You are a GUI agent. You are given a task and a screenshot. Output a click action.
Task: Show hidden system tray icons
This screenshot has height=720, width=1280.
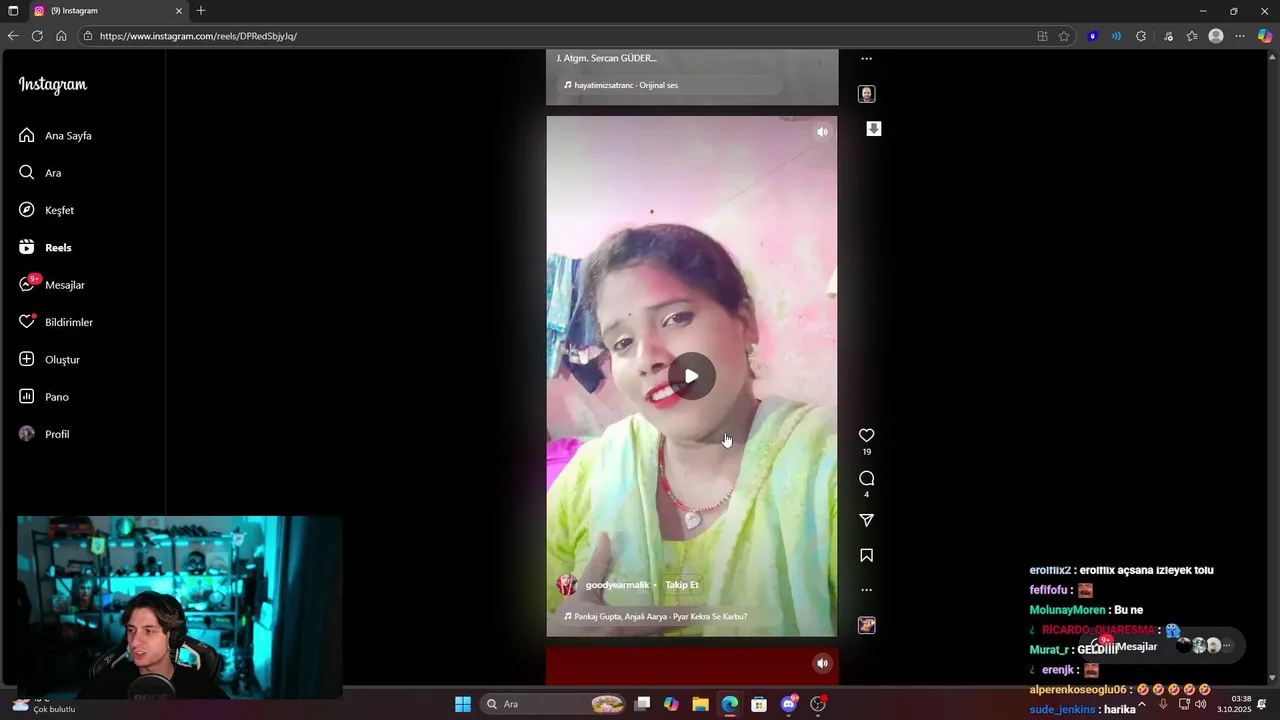[1142, 704]
